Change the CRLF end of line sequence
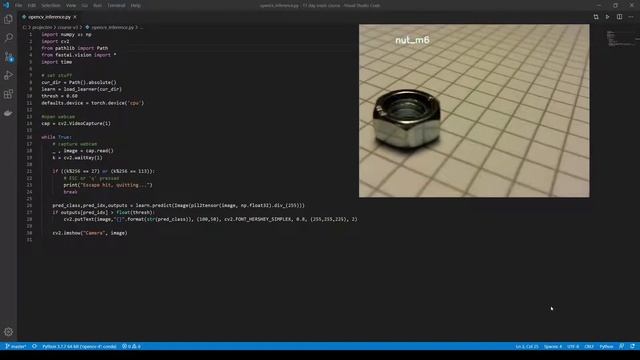 click(x=589, y=346)
